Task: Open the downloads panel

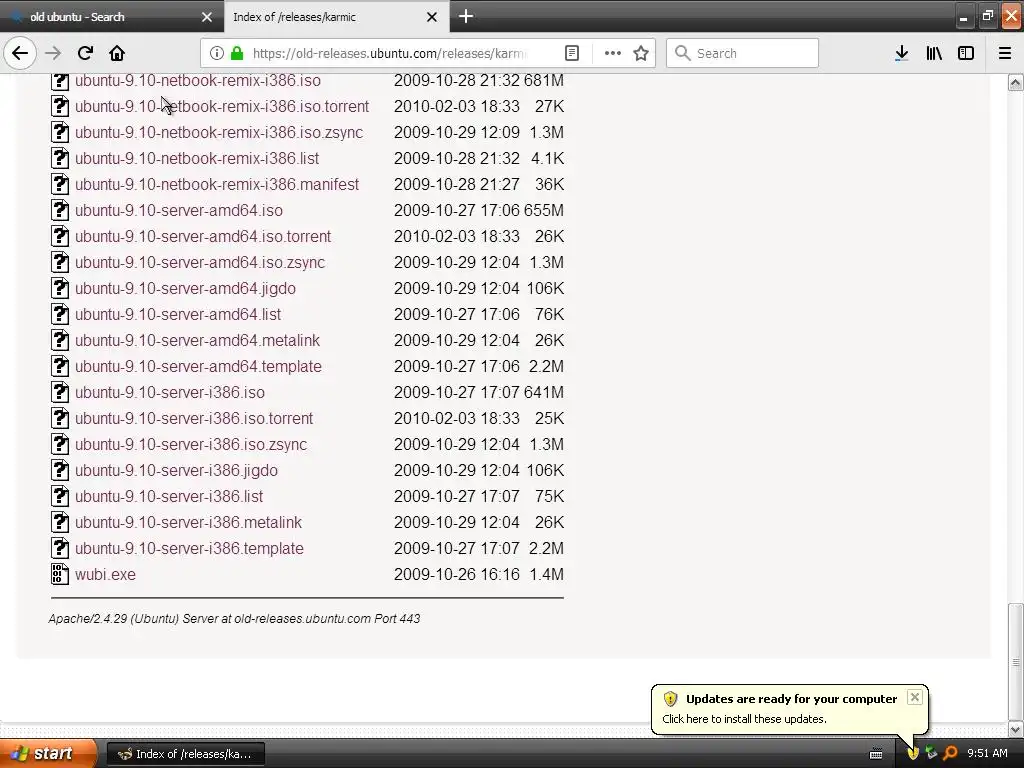Action: [901, 53]
